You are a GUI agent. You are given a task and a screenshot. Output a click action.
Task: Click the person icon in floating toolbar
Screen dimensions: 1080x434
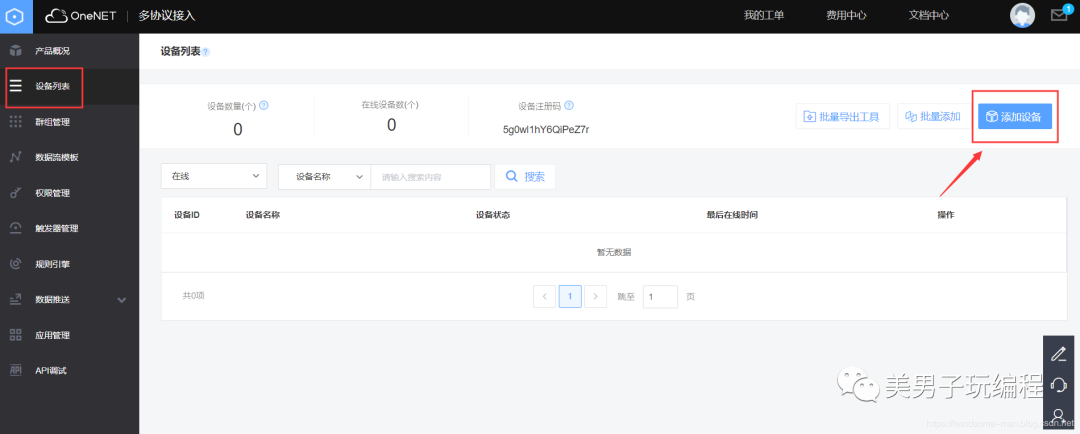1059,414
